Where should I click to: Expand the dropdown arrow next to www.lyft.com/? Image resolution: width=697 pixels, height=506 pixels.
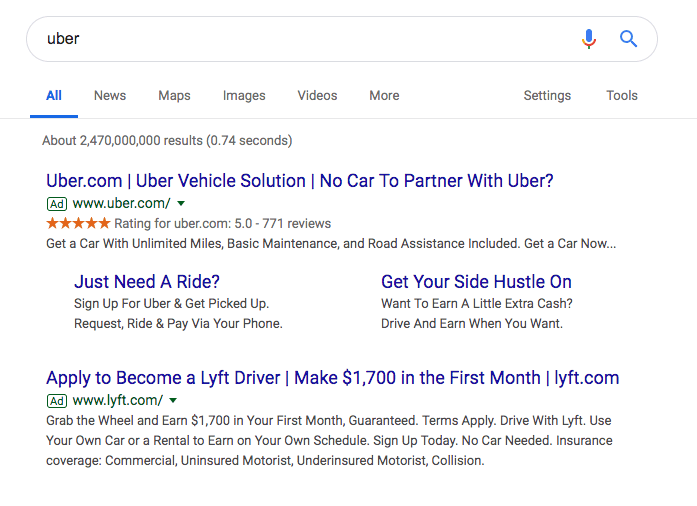(x=173, y=400)
